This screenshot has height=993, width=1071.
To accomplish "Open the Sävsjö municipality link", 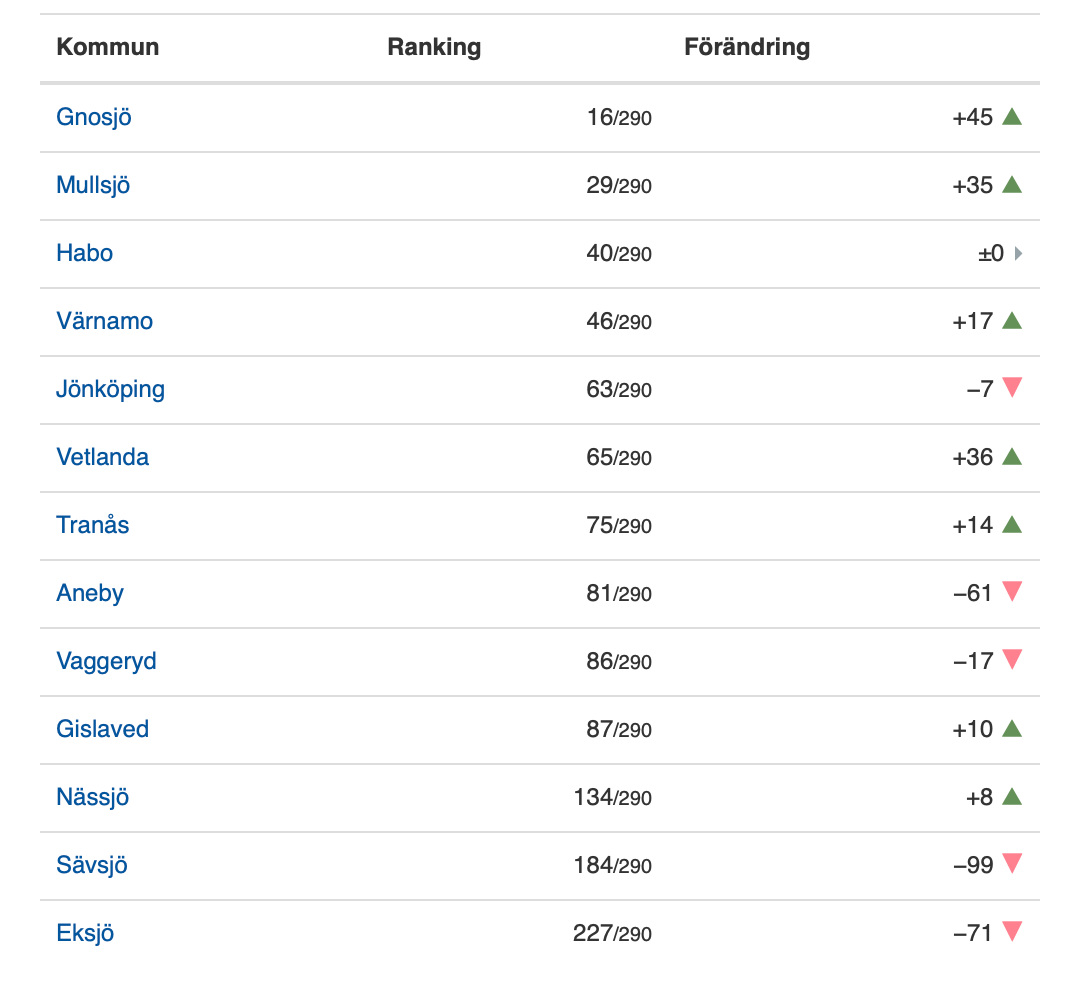I will coord(92,865).
